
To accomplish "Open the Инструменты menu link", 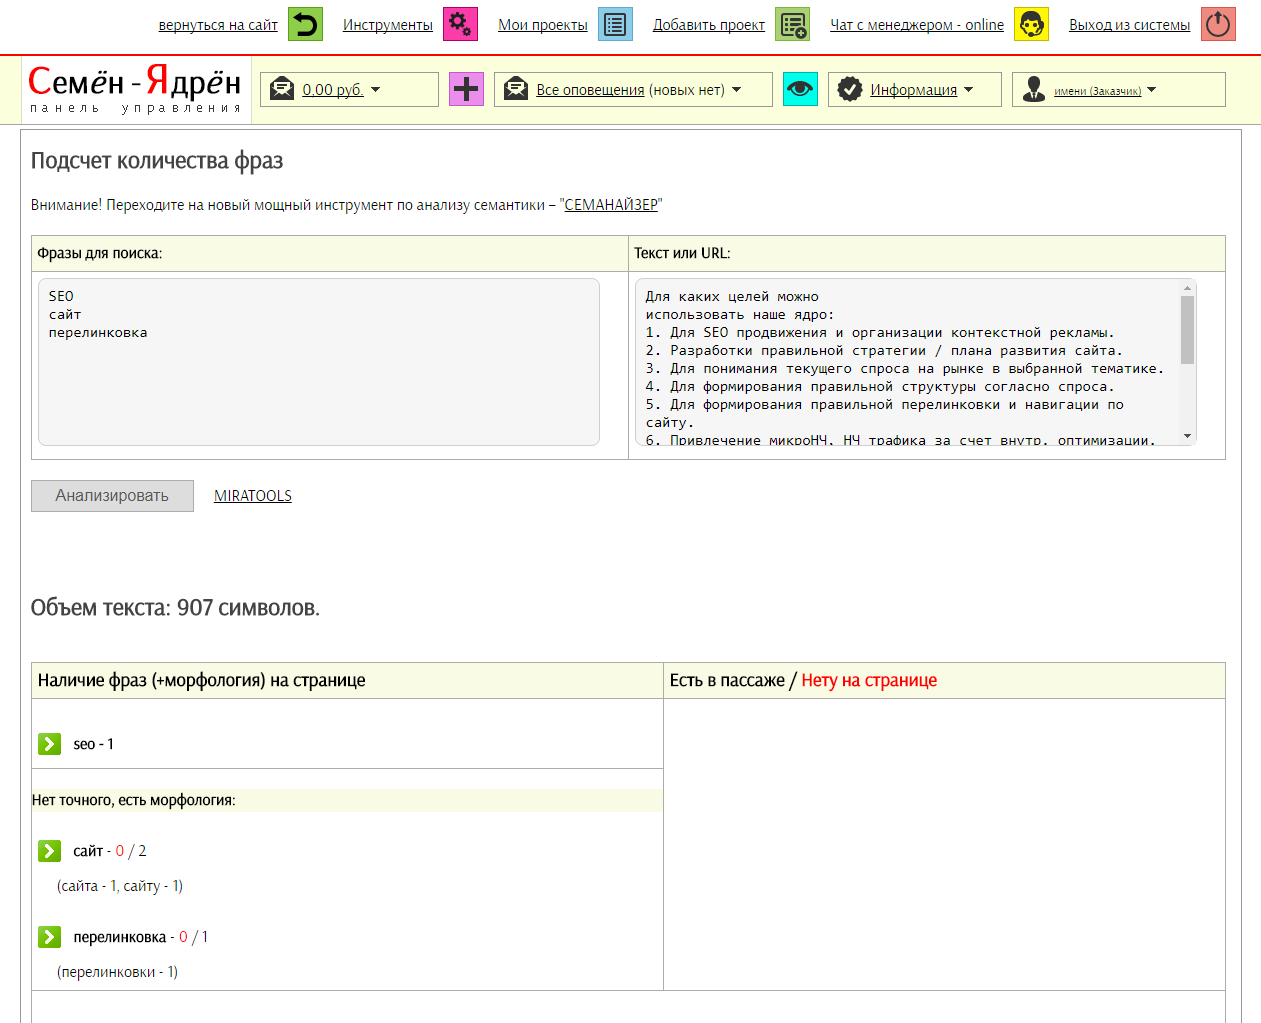I will click(388, 25).
